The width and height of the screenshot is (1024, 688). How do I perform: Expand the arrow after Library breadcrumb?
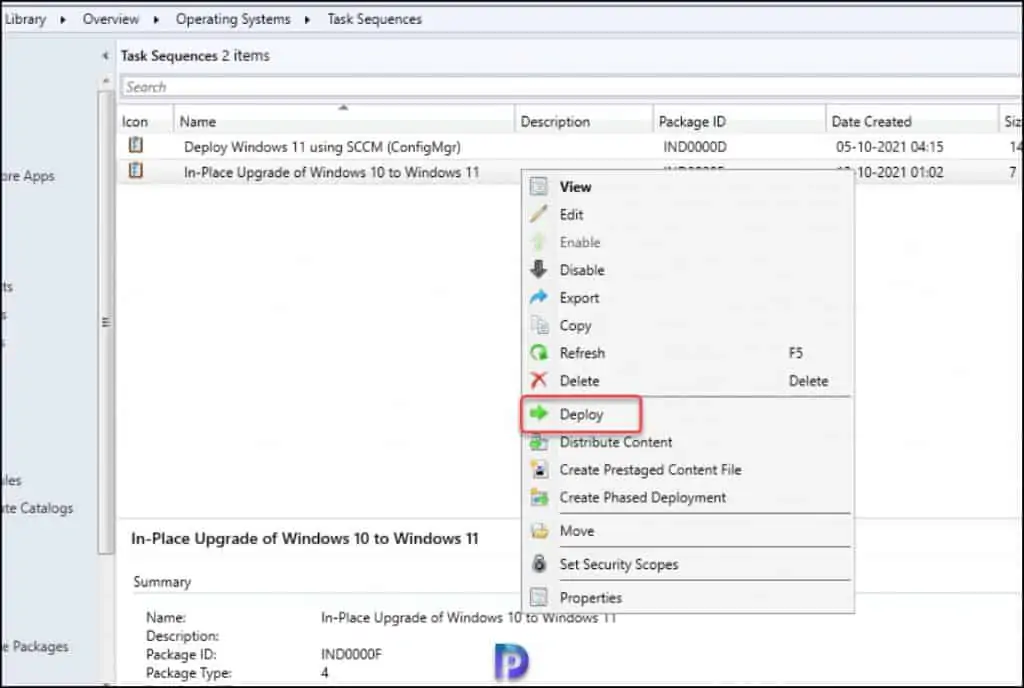click(63, 20)
